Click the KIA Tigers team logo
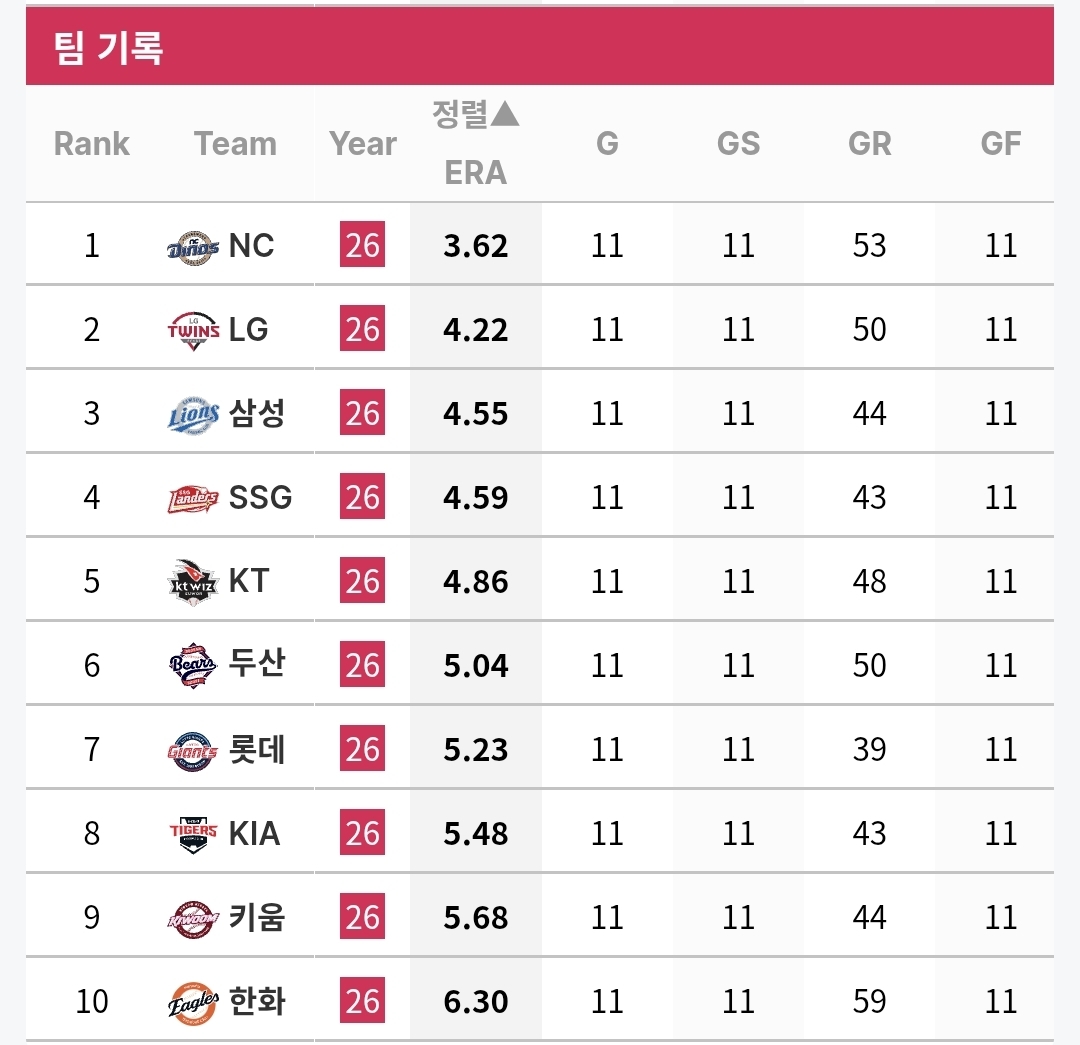This screenshot has height=1045, width=1080. (193, 834)
